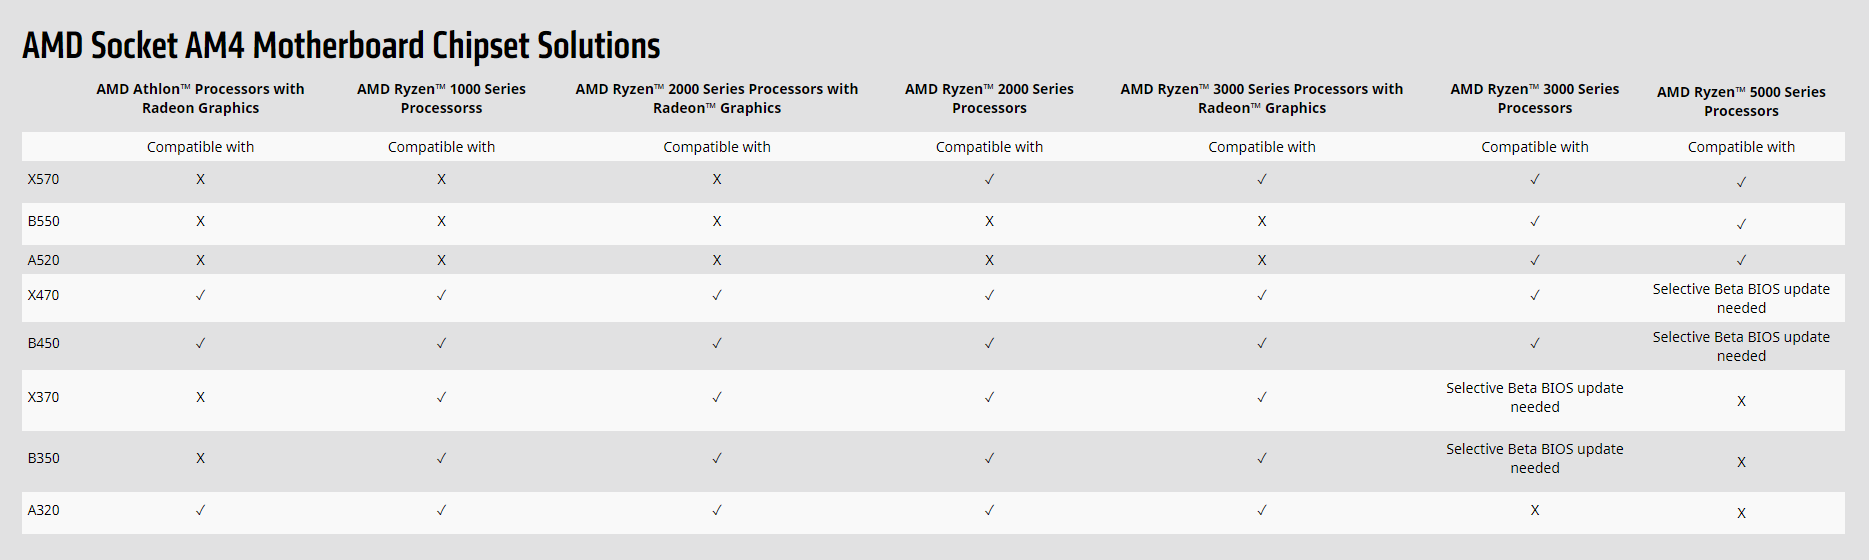
Task: Click the A320 checkmark under Athlon Processors
Action: 200,510
